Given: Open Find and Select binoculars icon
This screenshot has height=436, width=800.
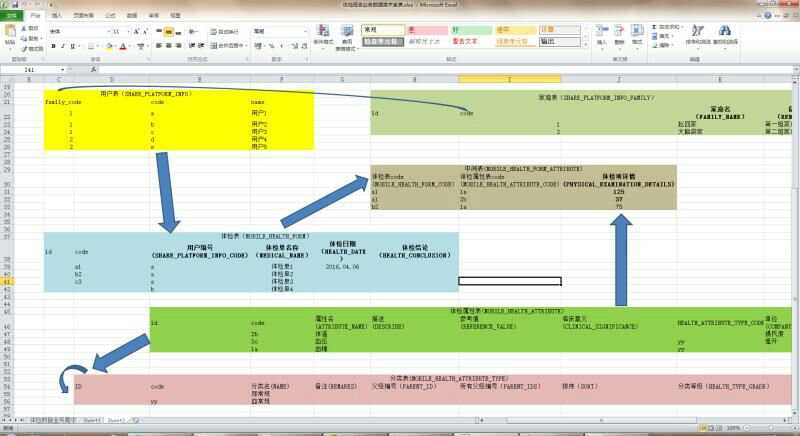Looking at the screenshot, I should click(x=725, y=33).
